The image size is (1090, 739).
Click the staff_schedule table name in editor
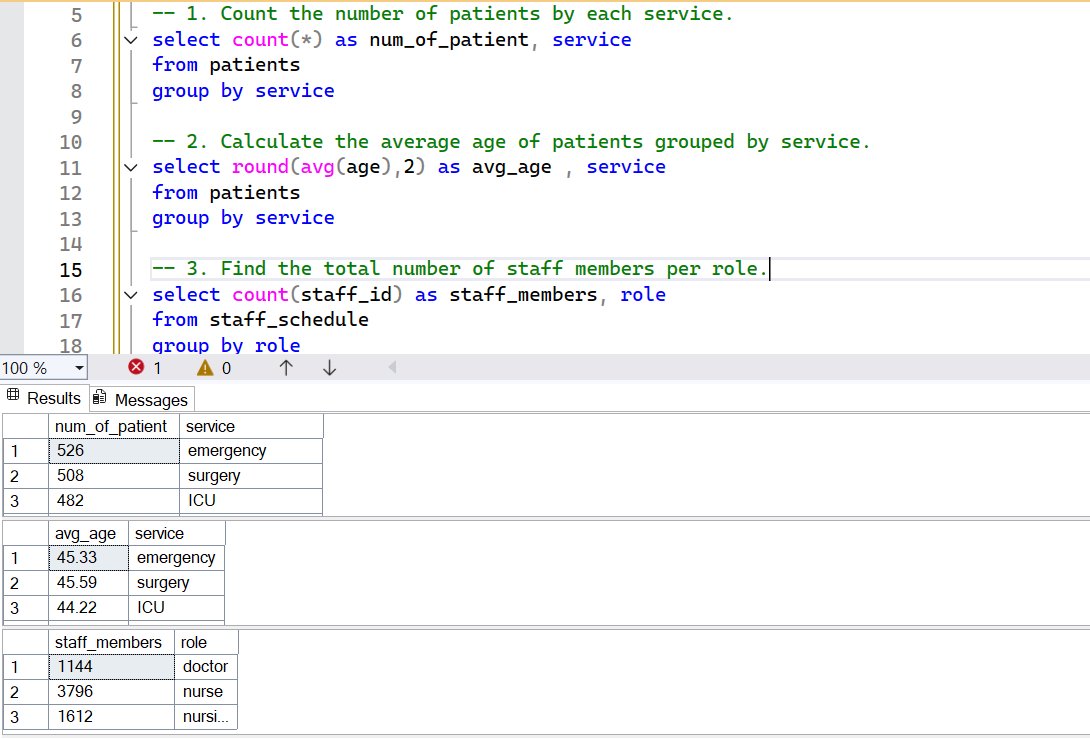[x=289, y=320]
